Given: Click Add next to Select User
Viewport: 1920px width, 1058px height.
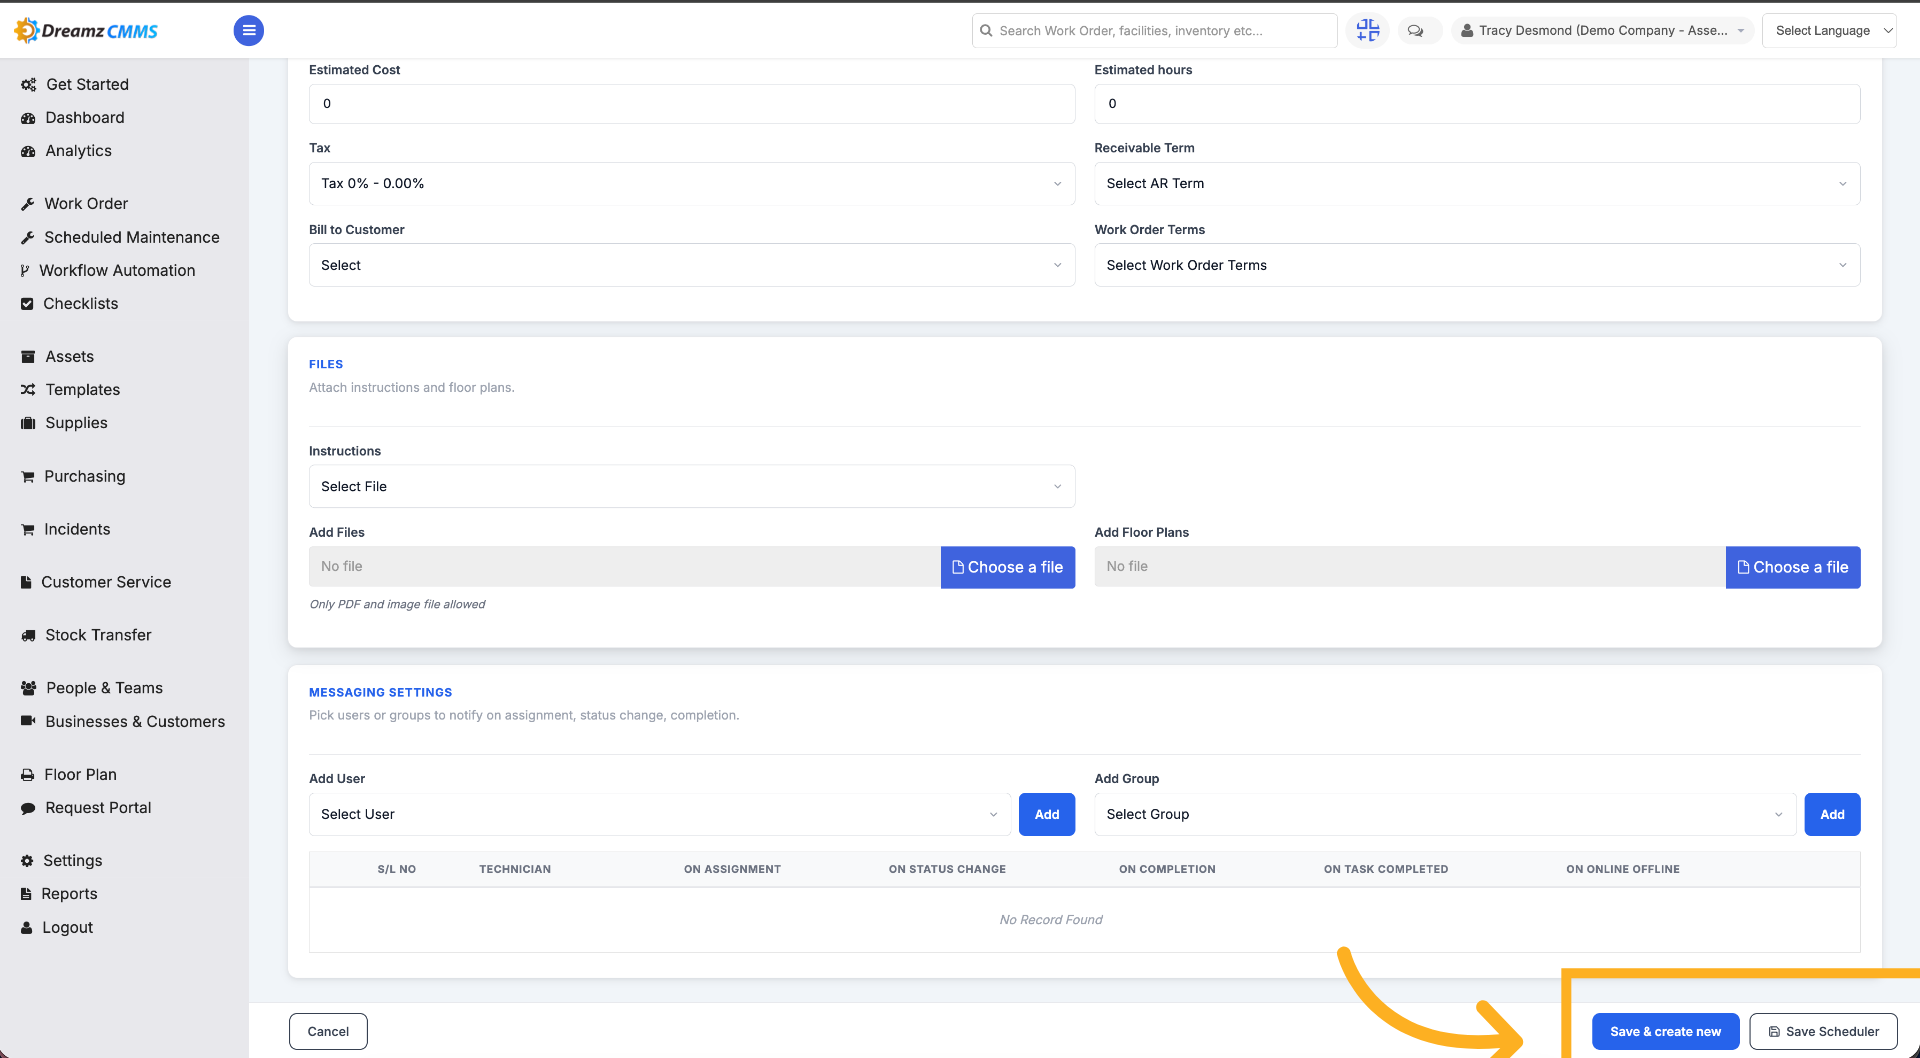Looking at the screenshot, I should pyautogui.click(x=1047, y=814).
